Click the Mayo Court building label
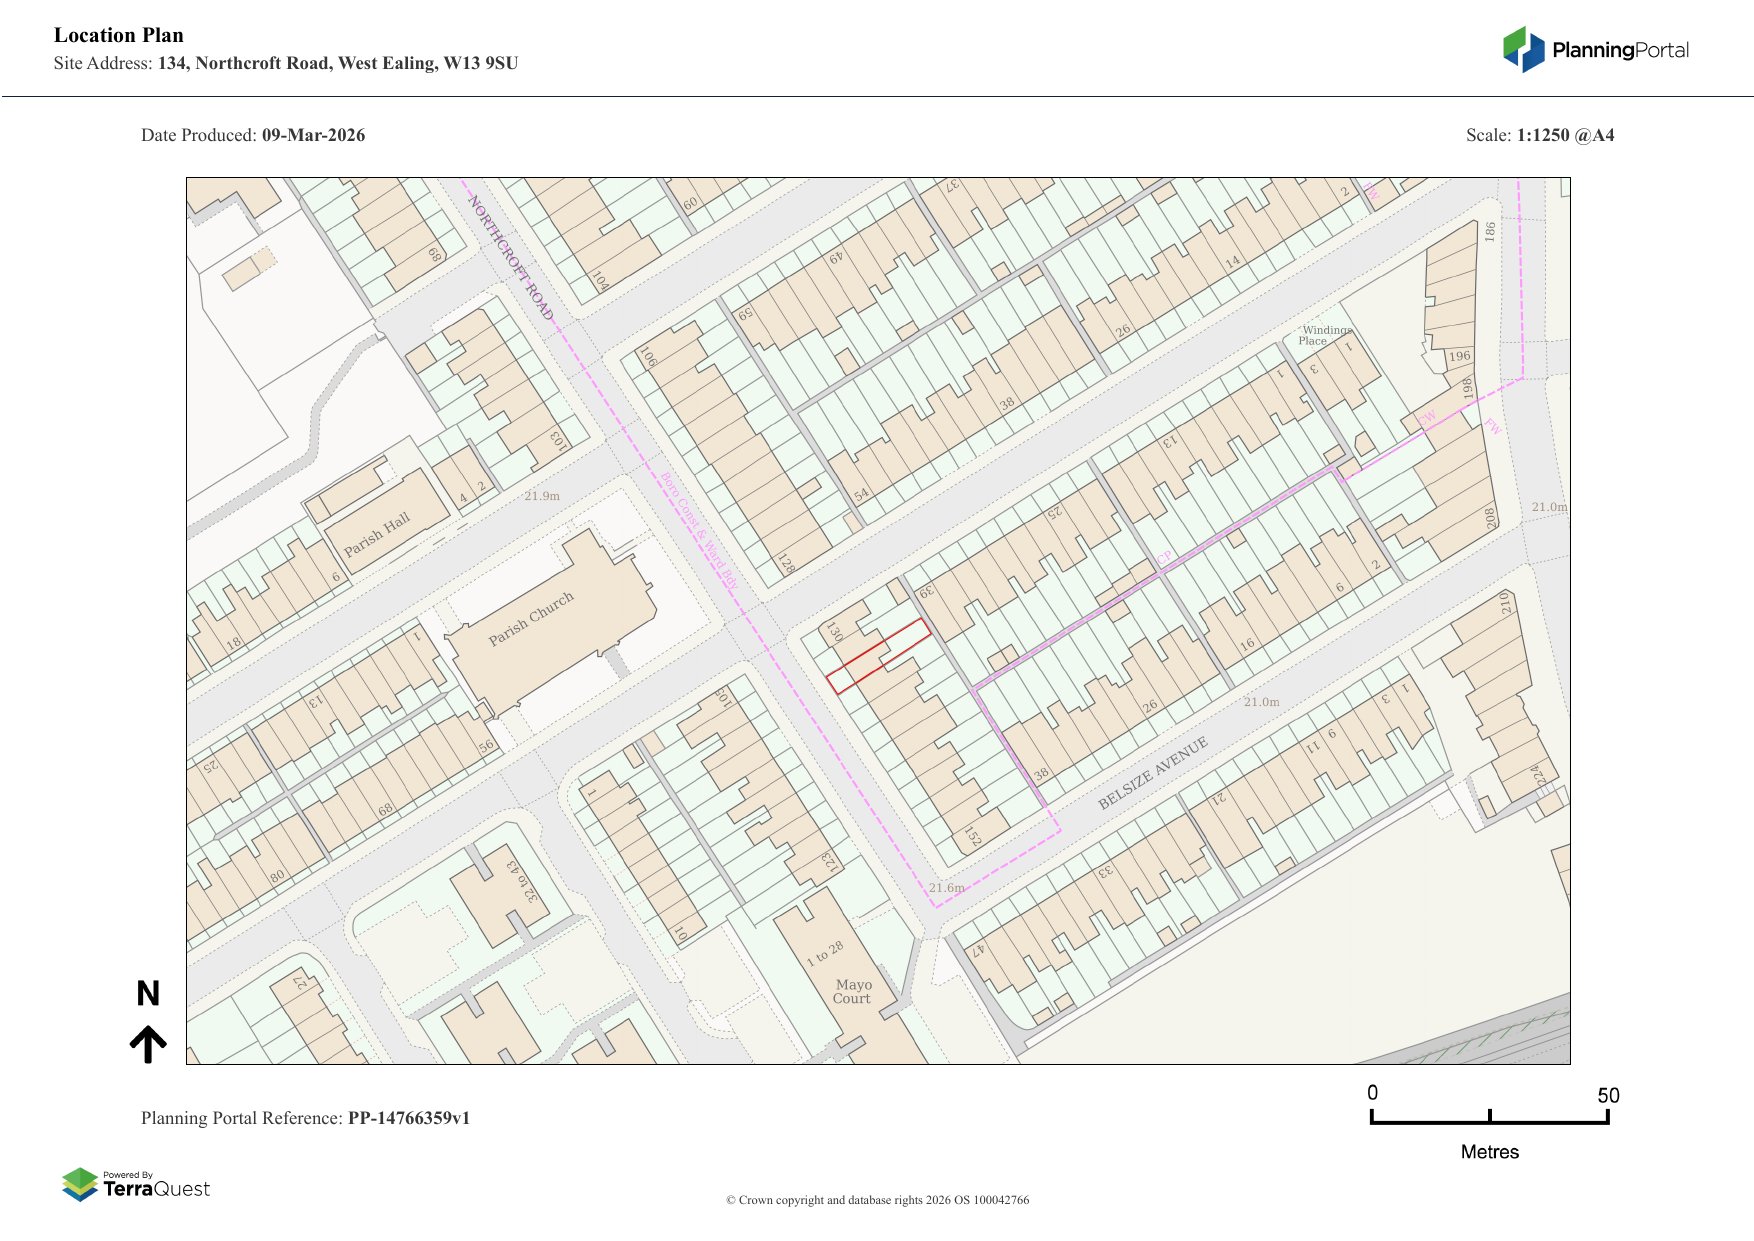 click(x=852, y=991)
